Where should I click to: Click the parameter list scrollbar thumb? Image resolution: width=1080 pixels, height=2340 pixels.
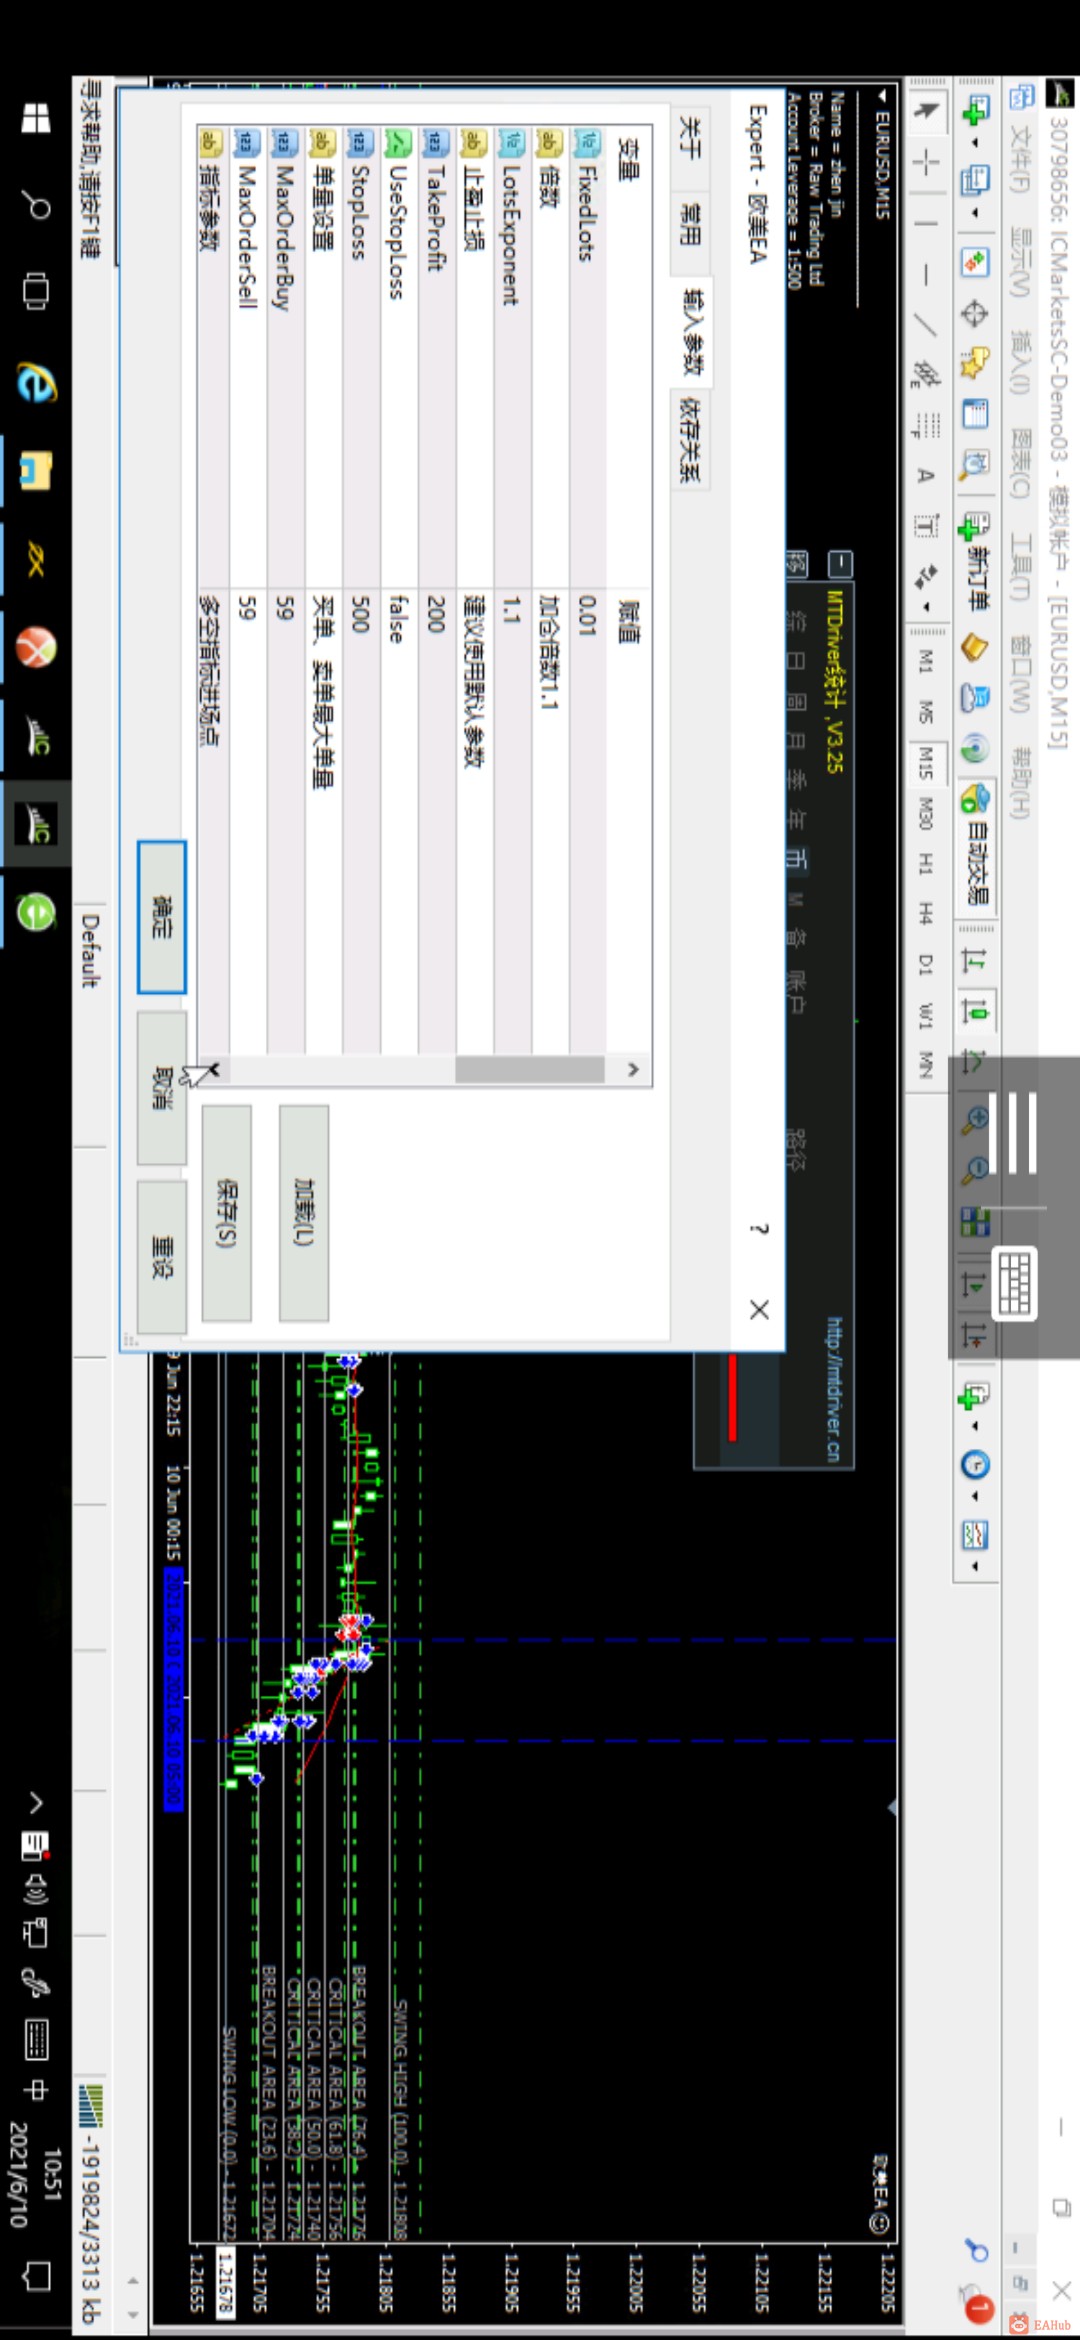(x=530, y=1069)
